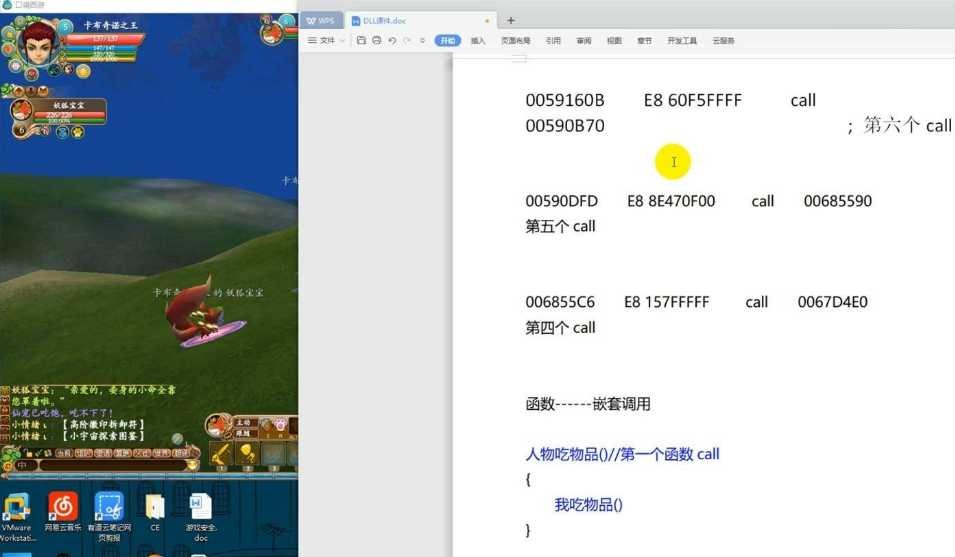The image size is (955, 557).
Task: Click the player red health bar
Action: (x=104, y=39)
